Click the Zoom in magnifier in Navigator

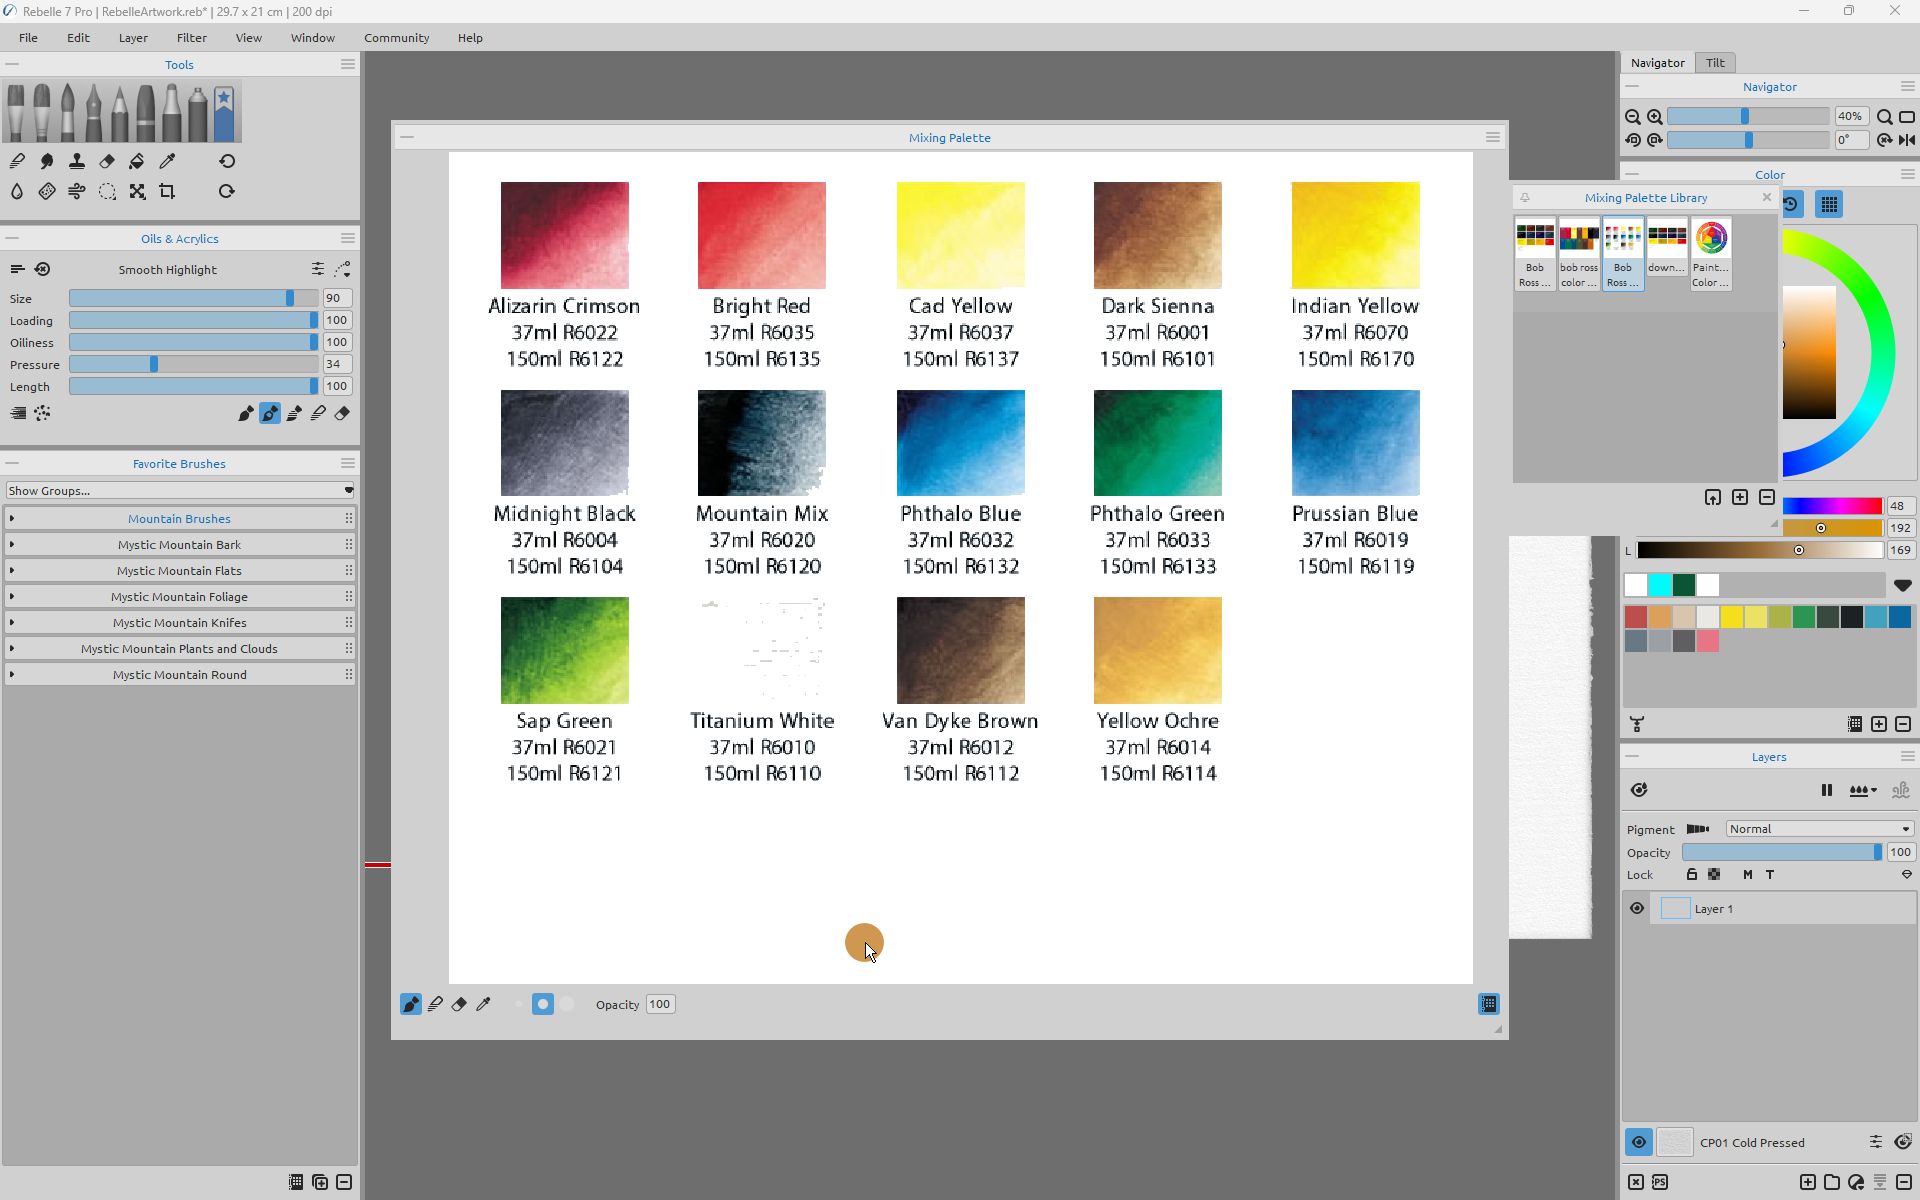(x=1655, y=117)
